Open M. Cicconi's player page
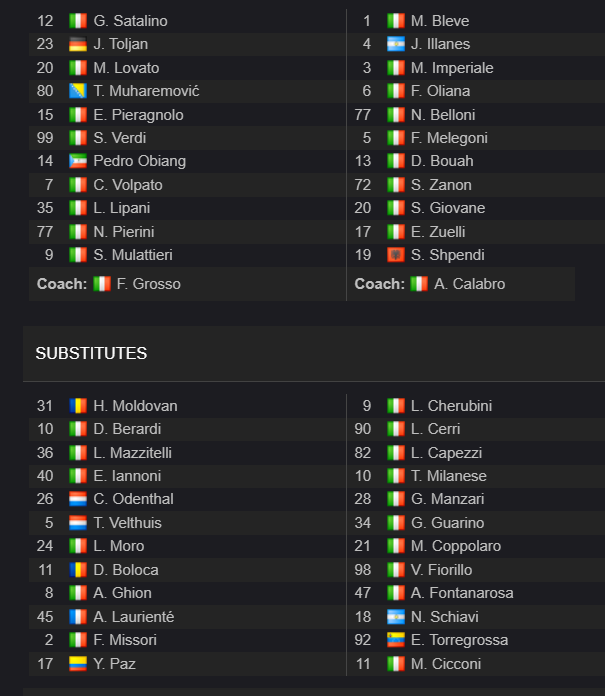The image size is (605, 696). pos(446,664)
